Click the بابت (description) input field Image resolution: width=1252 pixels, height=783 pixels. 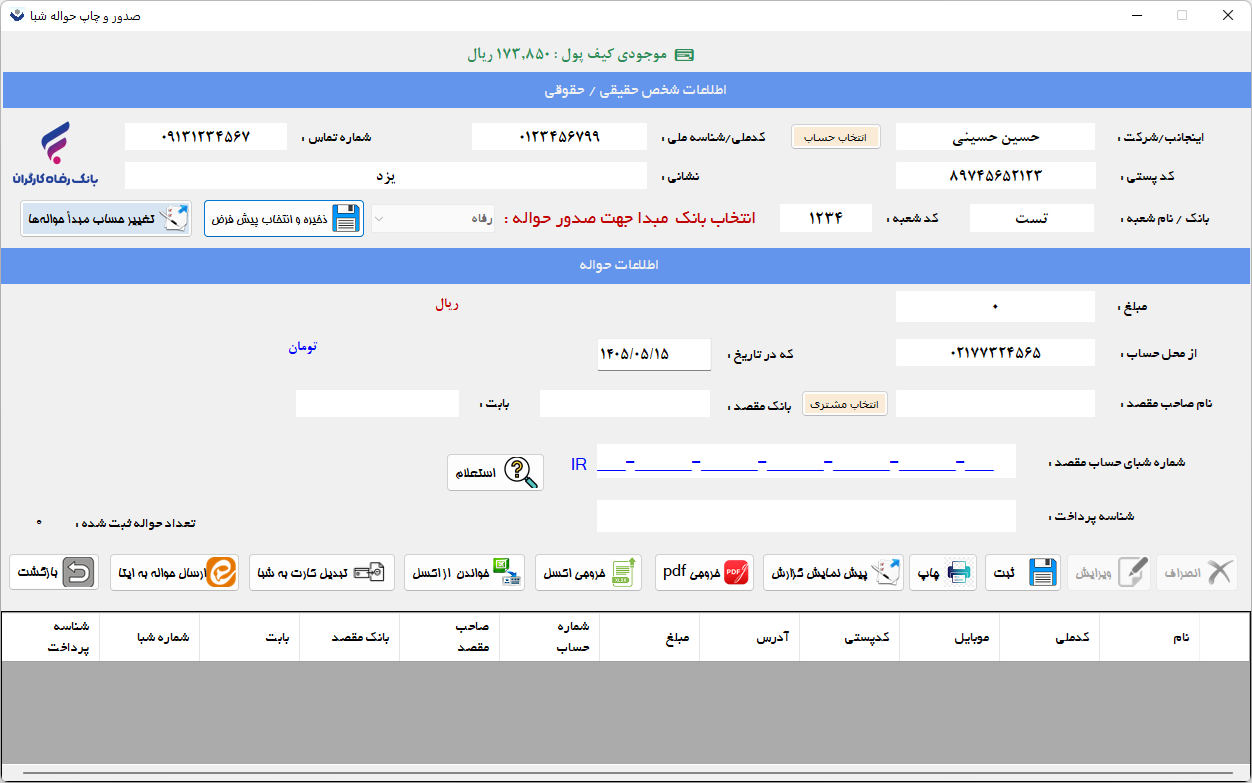click(x=377, y=404)
